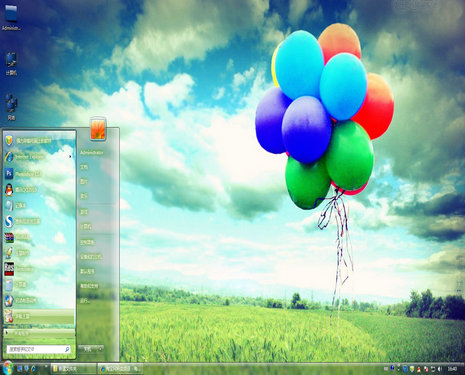Viewport: 465px width, 375px height.
Task: Open the volume speaker tray icon
Action: [x=440, y=369]
